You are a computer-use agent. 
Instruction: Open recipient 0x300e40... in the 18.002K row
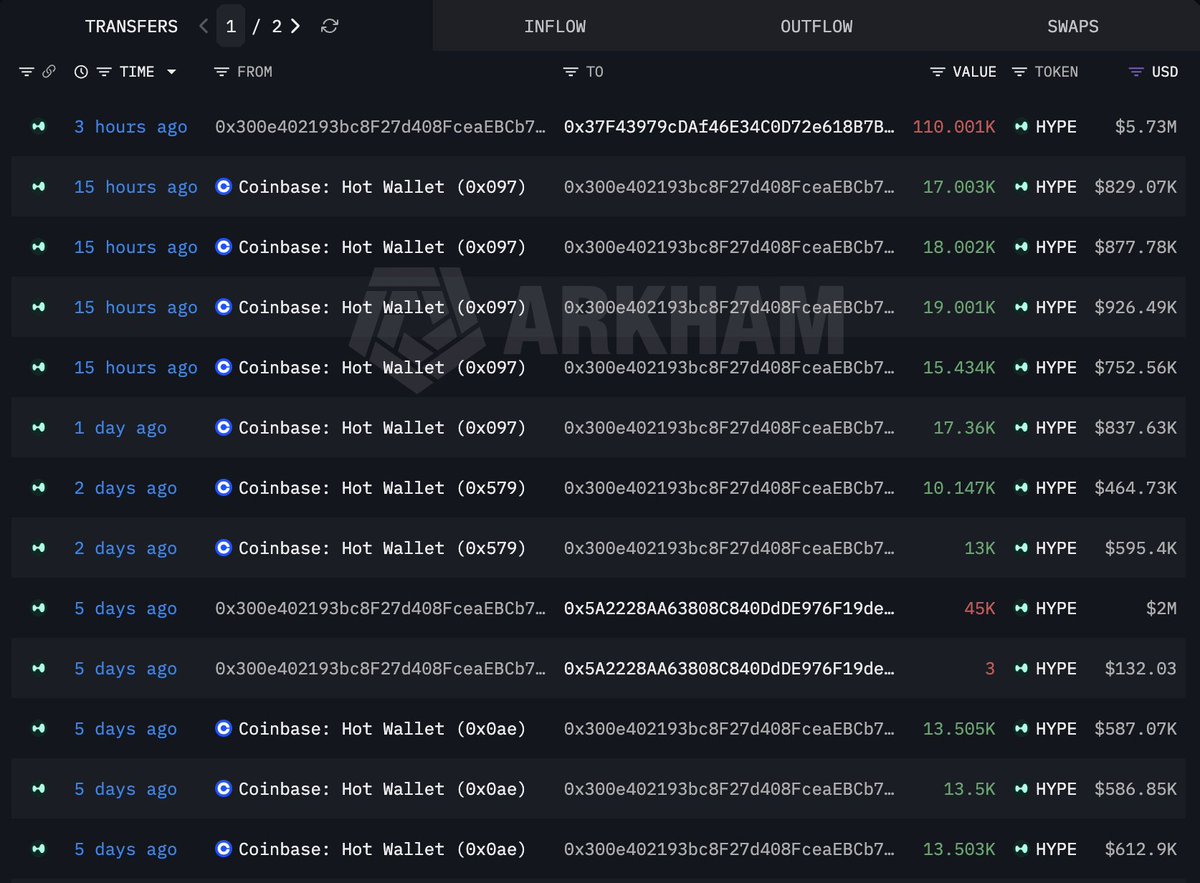(729, 247)
